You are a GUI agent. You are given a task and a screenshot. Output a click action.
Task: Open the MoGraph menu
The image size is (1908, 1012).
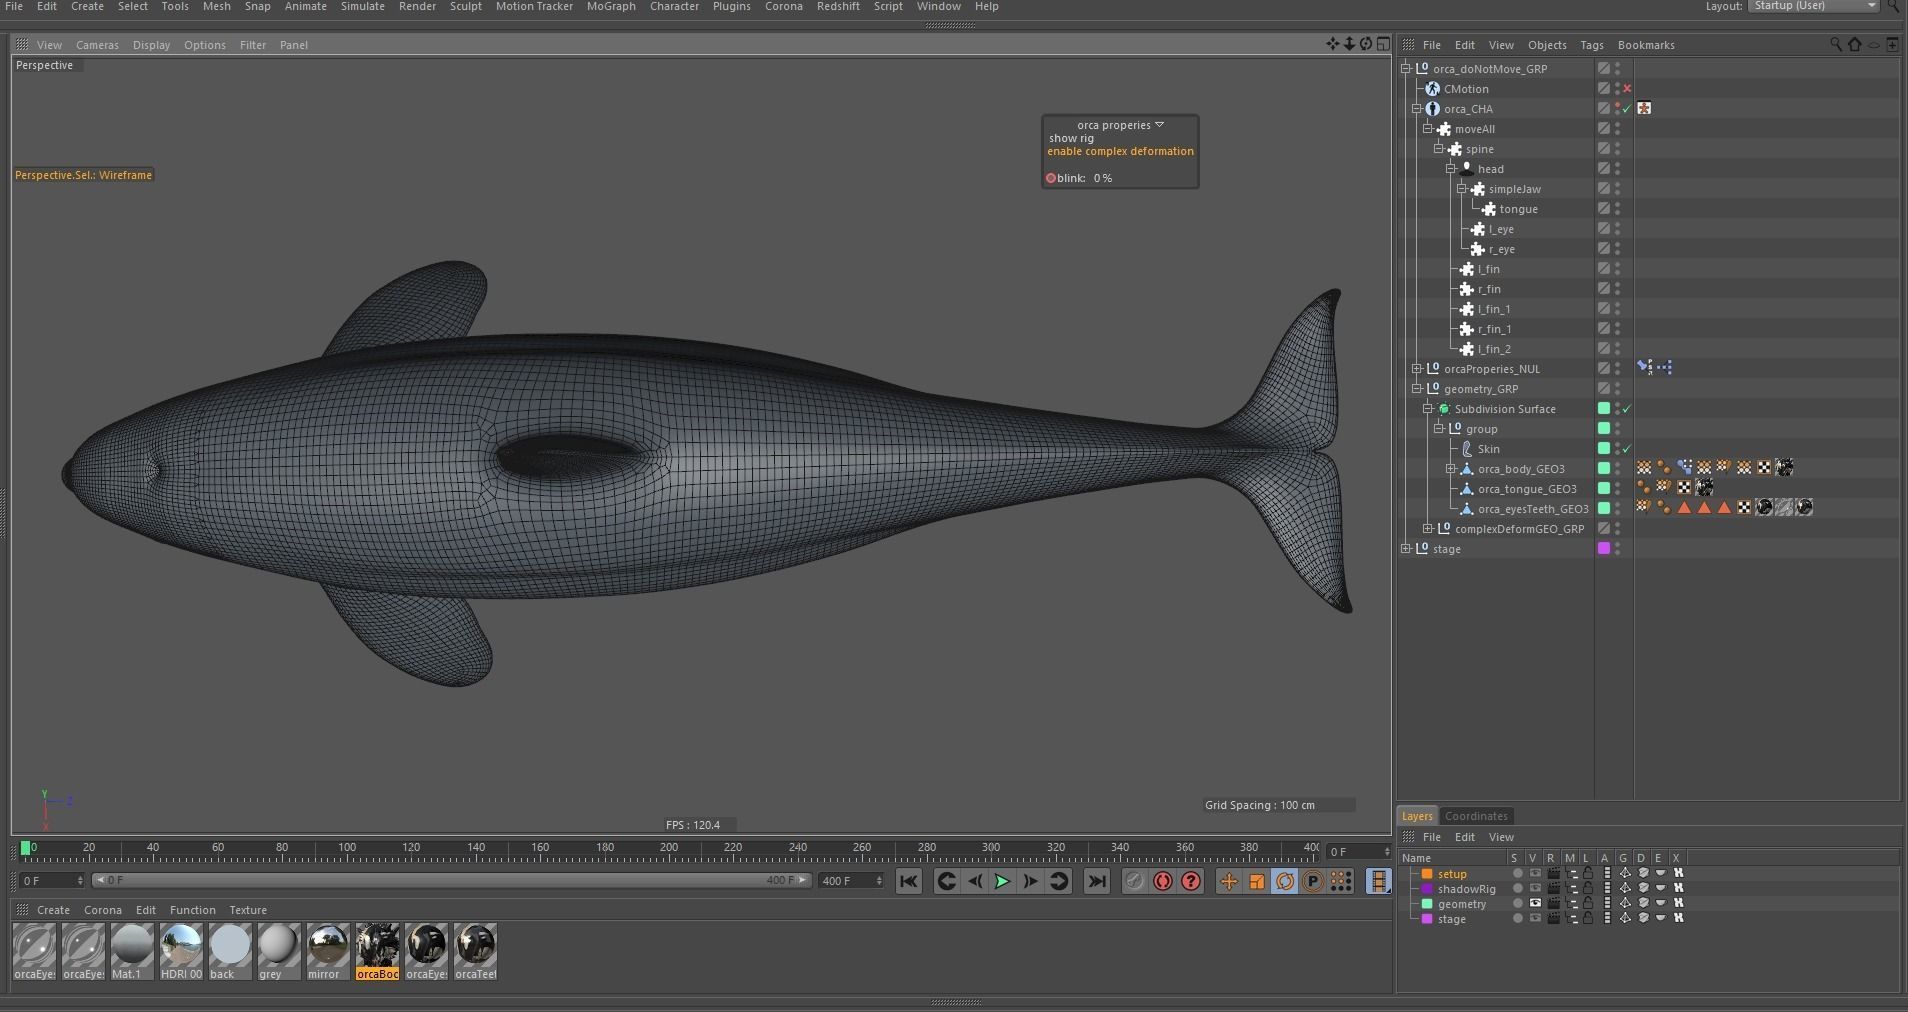611,6
